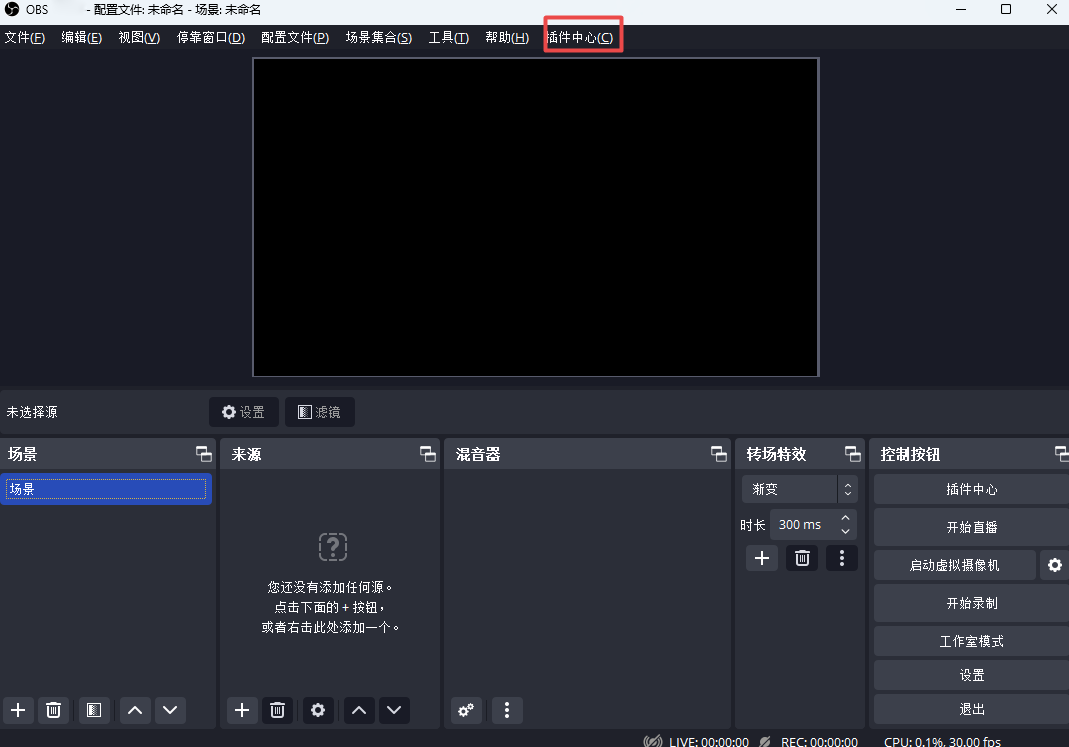Open the 工具(T) menu

(448, 37)
